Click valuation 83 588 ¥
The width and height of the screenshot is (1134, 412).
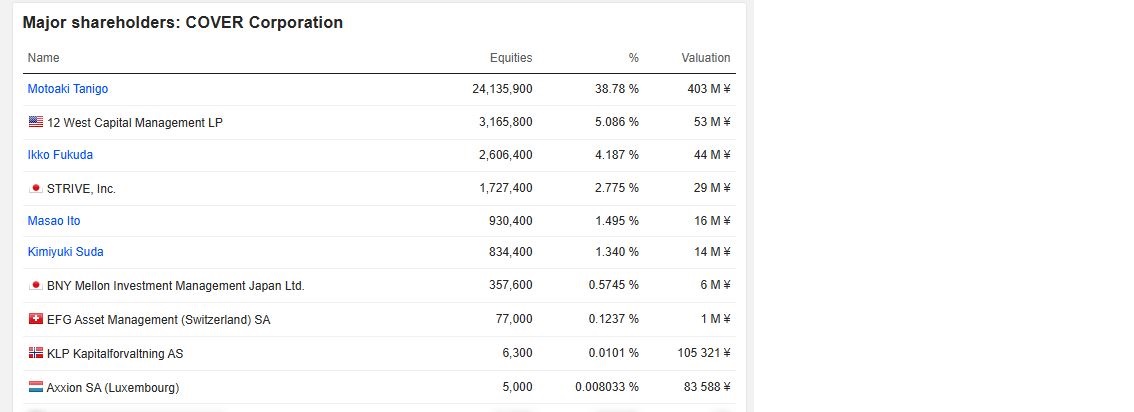click(707, 387)
